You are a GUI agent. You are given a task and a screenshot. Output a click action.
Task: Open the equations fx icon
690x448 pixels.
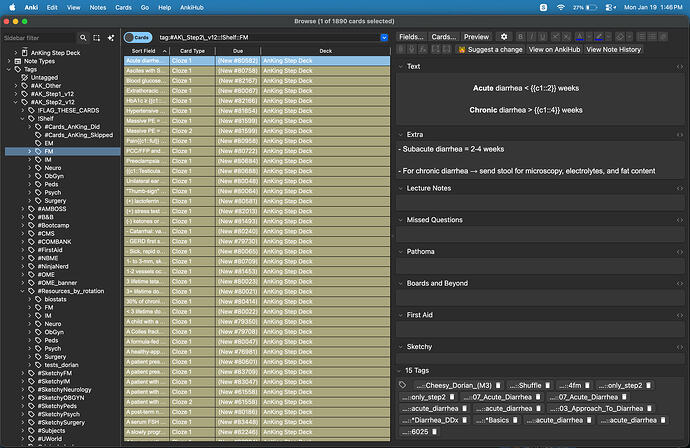pos(423,49)
